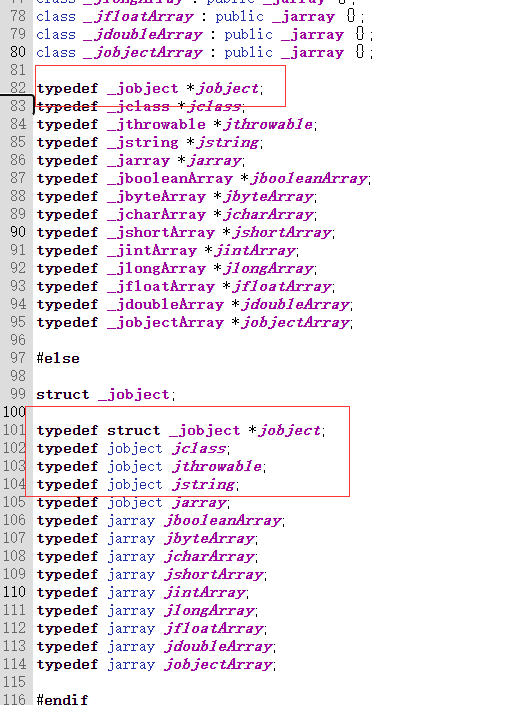Click 'jobjectArray' on line 114
This screenshot has height=705, width=522.
(x=218, y=664)
